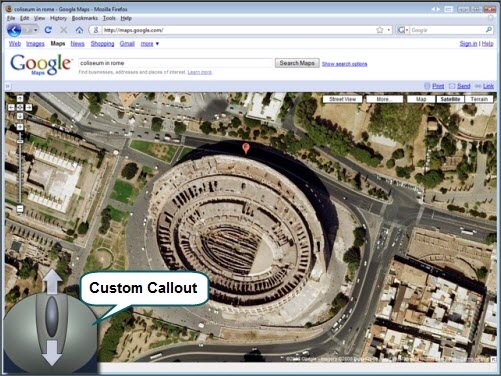Switch to Satellite view
This screenshot has width=501, height=376.
(x=450, y=99)
